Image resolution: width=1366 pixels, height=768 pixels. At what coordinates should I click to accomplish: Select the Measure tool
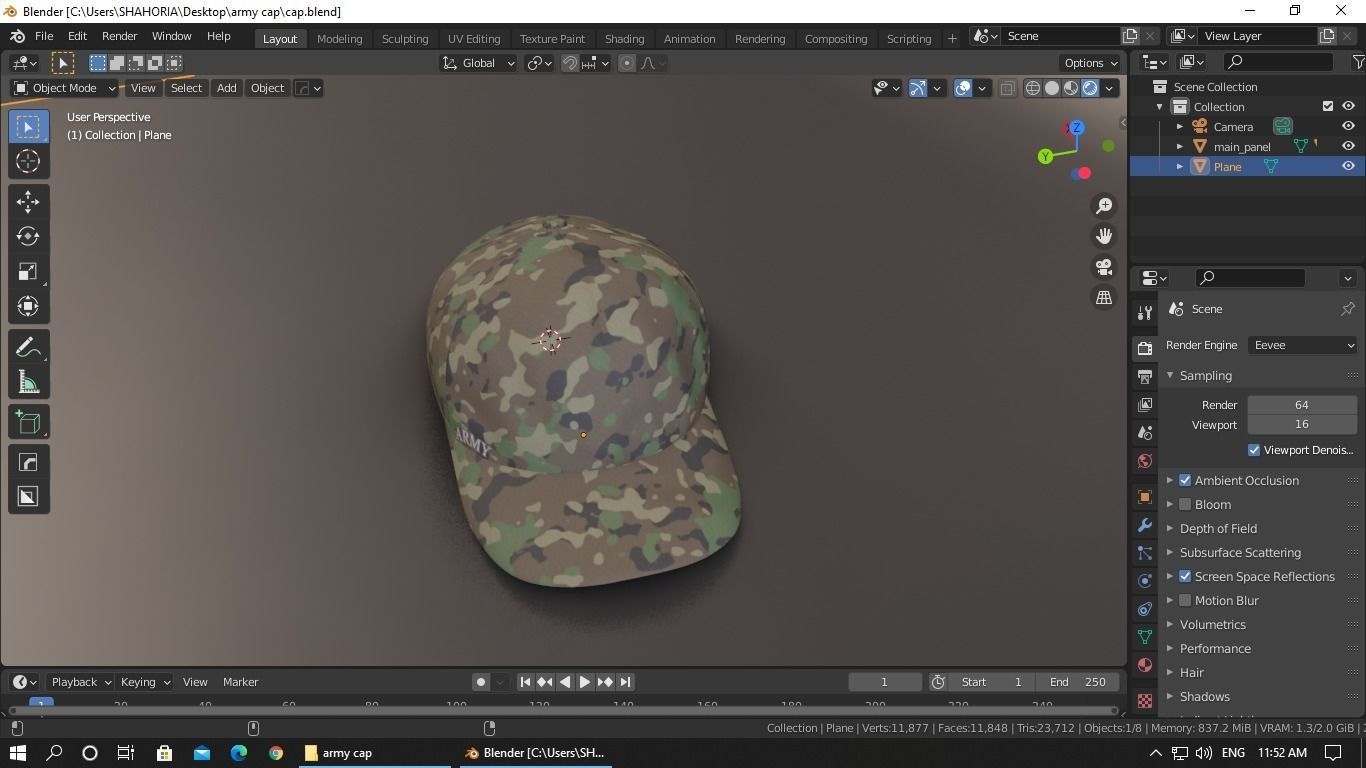point(28,382)
